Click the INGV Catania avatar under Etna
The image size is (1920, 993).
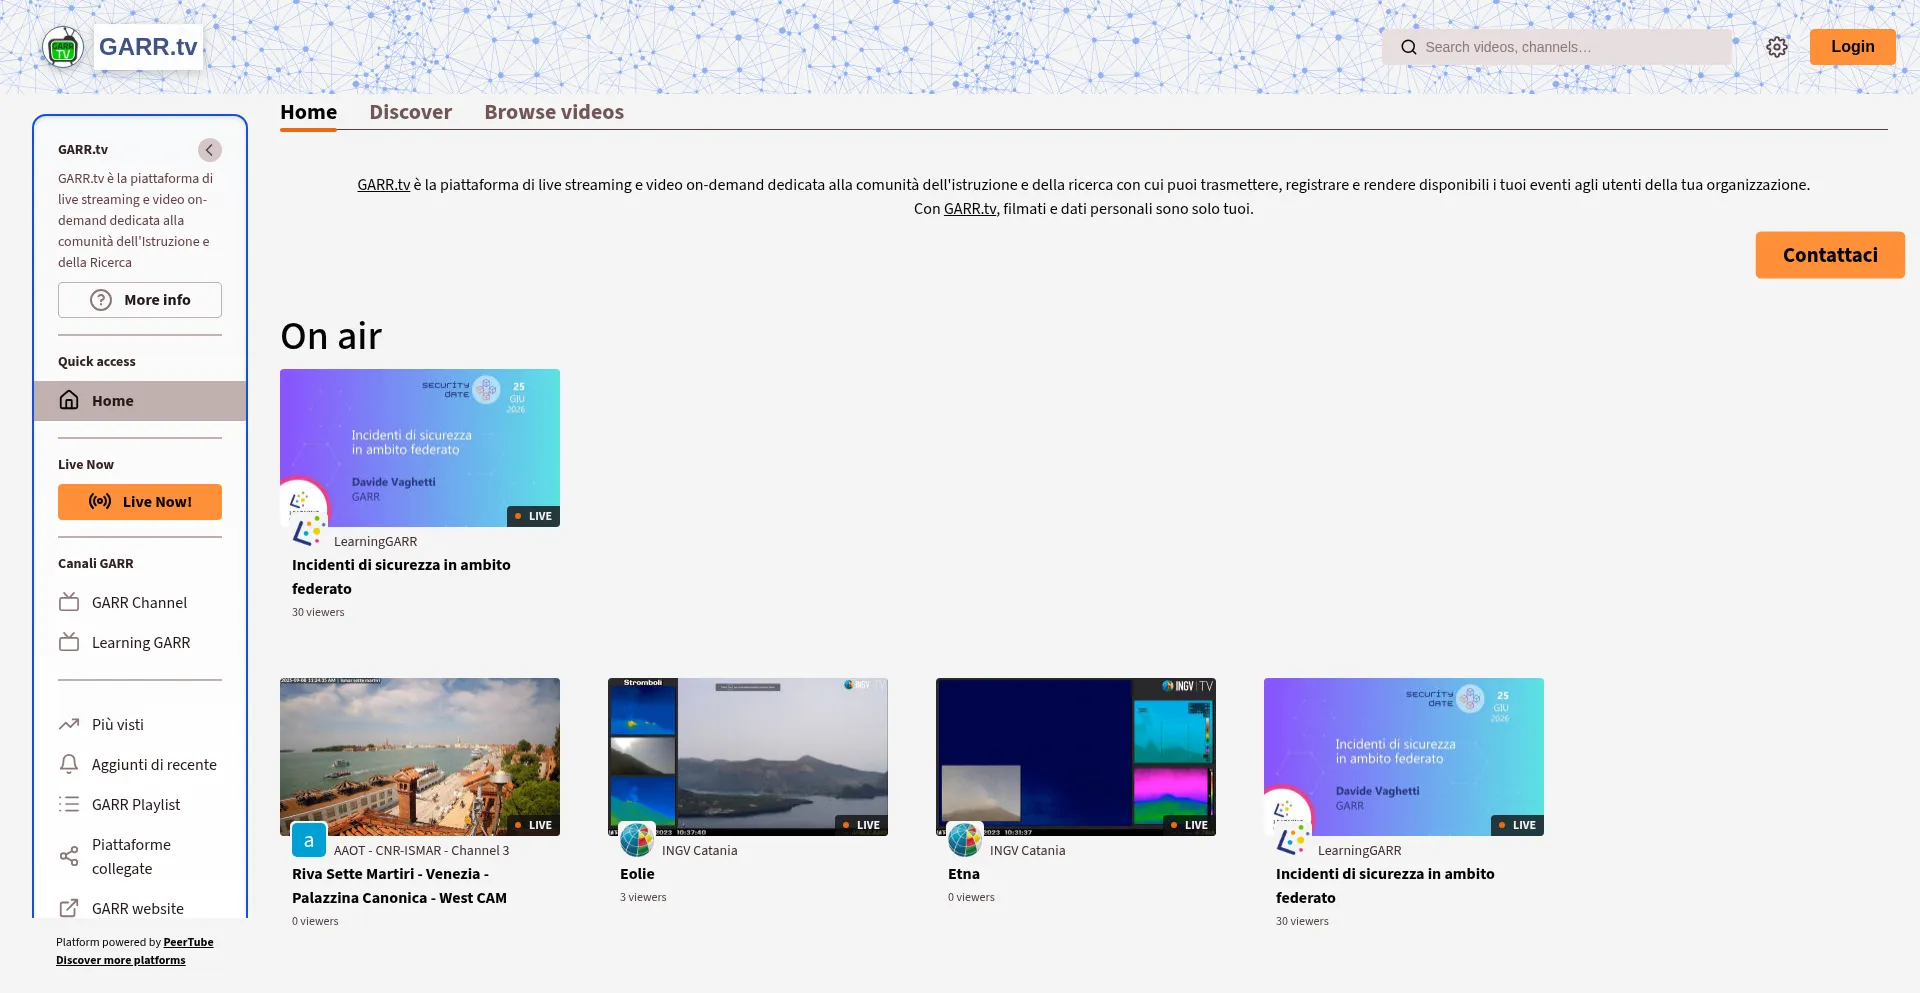[x=965, y=840]
